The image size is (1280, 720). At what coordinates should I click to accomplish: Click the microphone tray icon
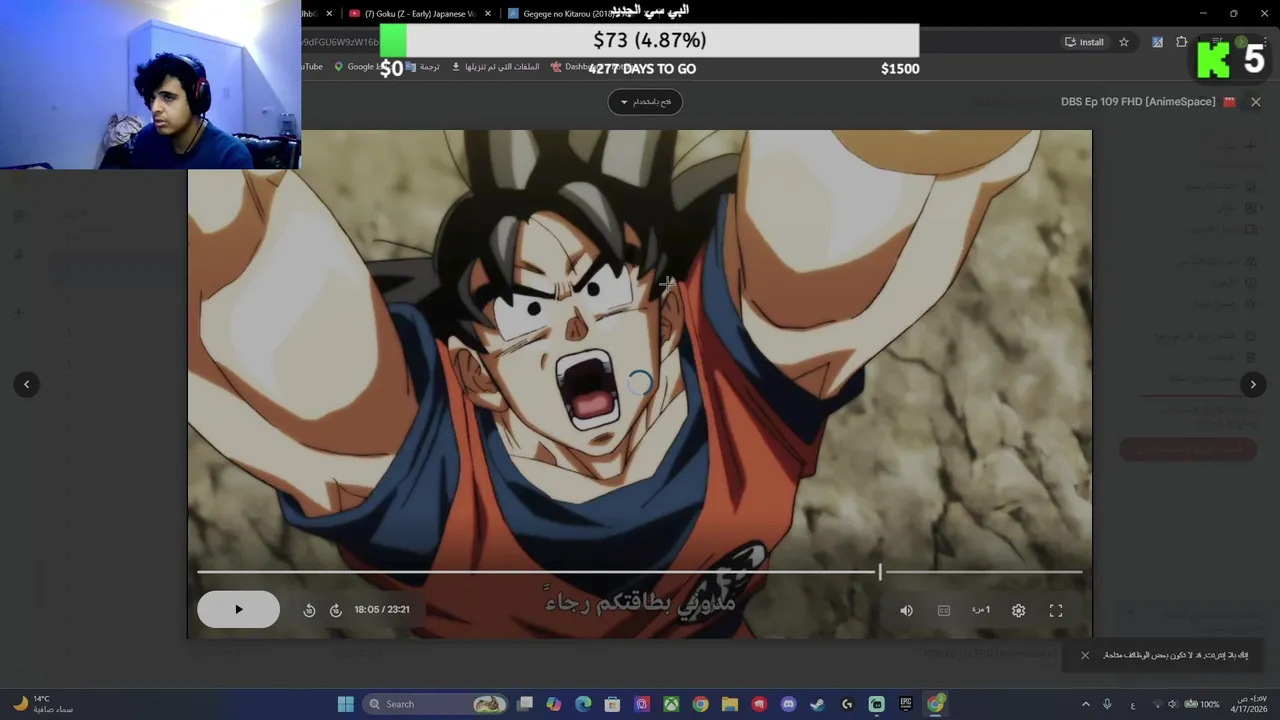pyautogui.click(x=1107, y=704)
